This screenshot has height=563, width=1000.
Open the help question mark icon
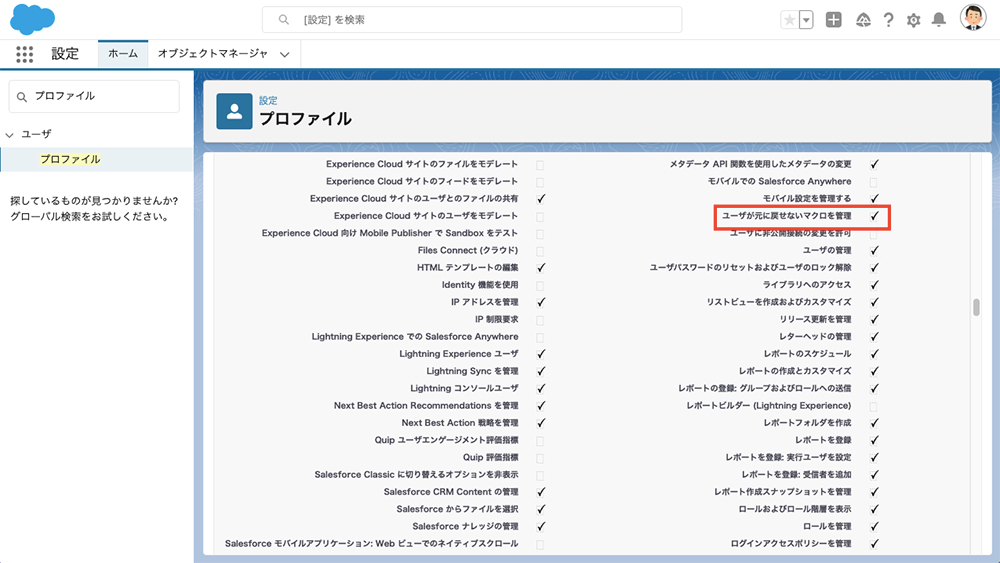click(x=888, y=20)
